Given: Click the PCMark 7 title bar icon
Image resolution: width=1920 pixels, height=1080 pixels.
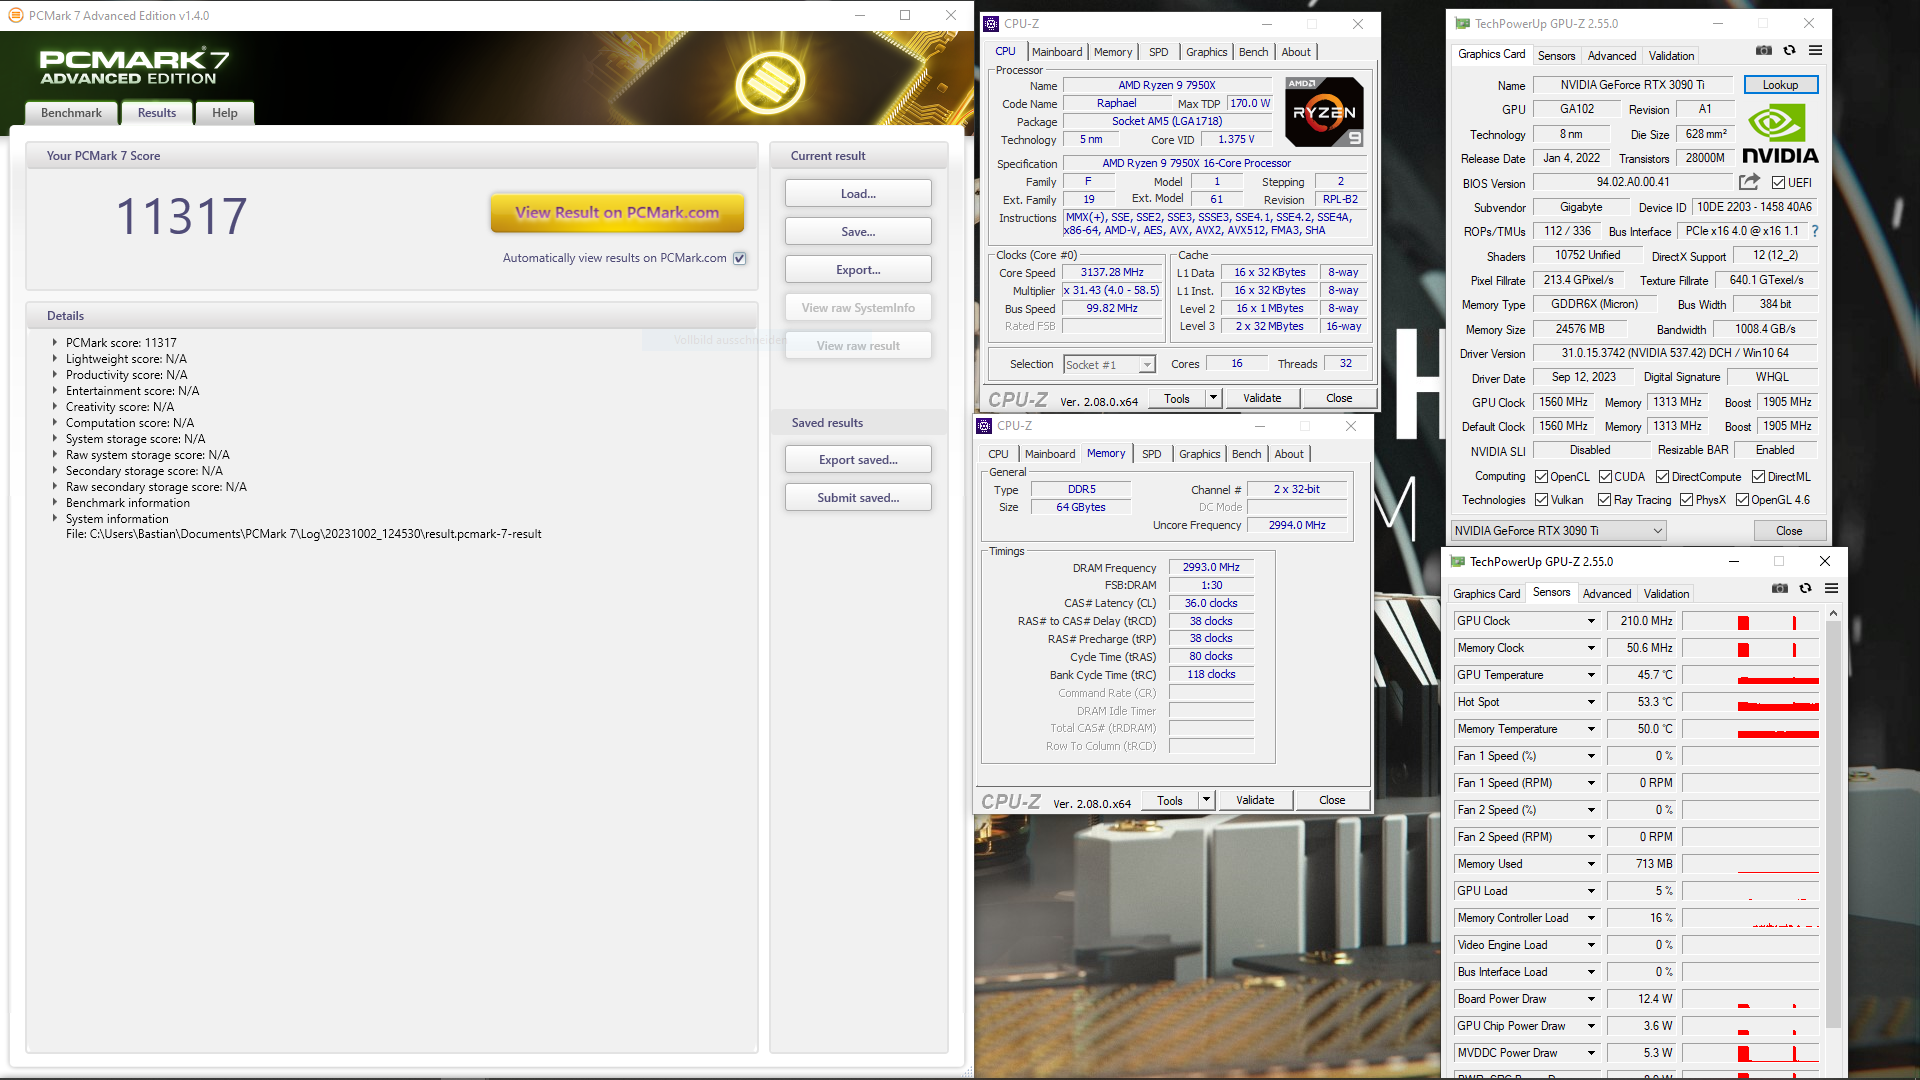Looking at the screenshot, I should click(x=15, y=16).
